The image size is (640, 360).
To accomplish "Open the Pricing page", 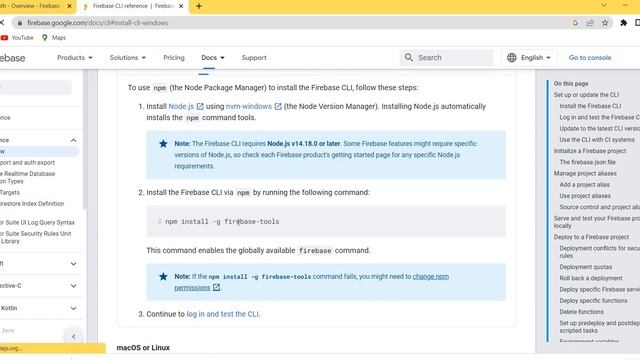I will click(x=174, y=58).
